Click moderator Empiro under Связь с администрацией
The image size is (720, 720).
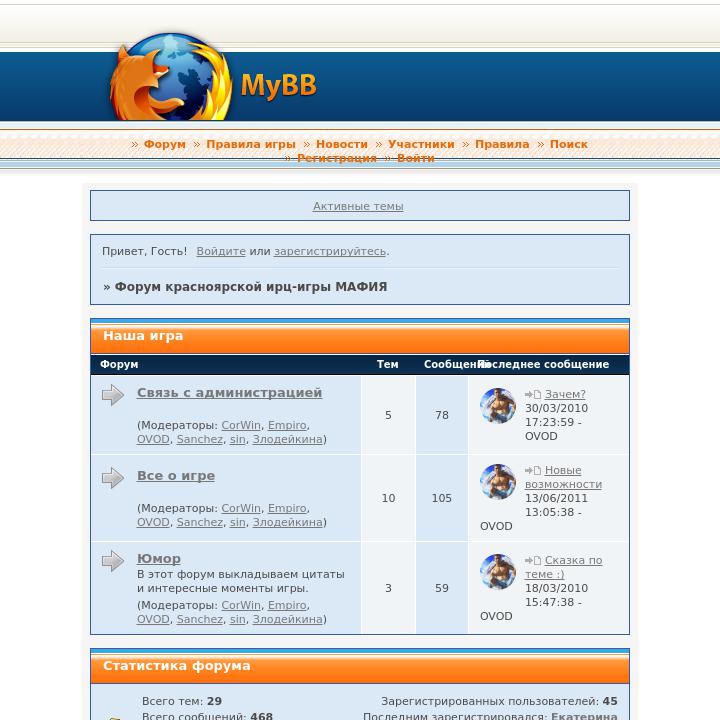[287, 425]
